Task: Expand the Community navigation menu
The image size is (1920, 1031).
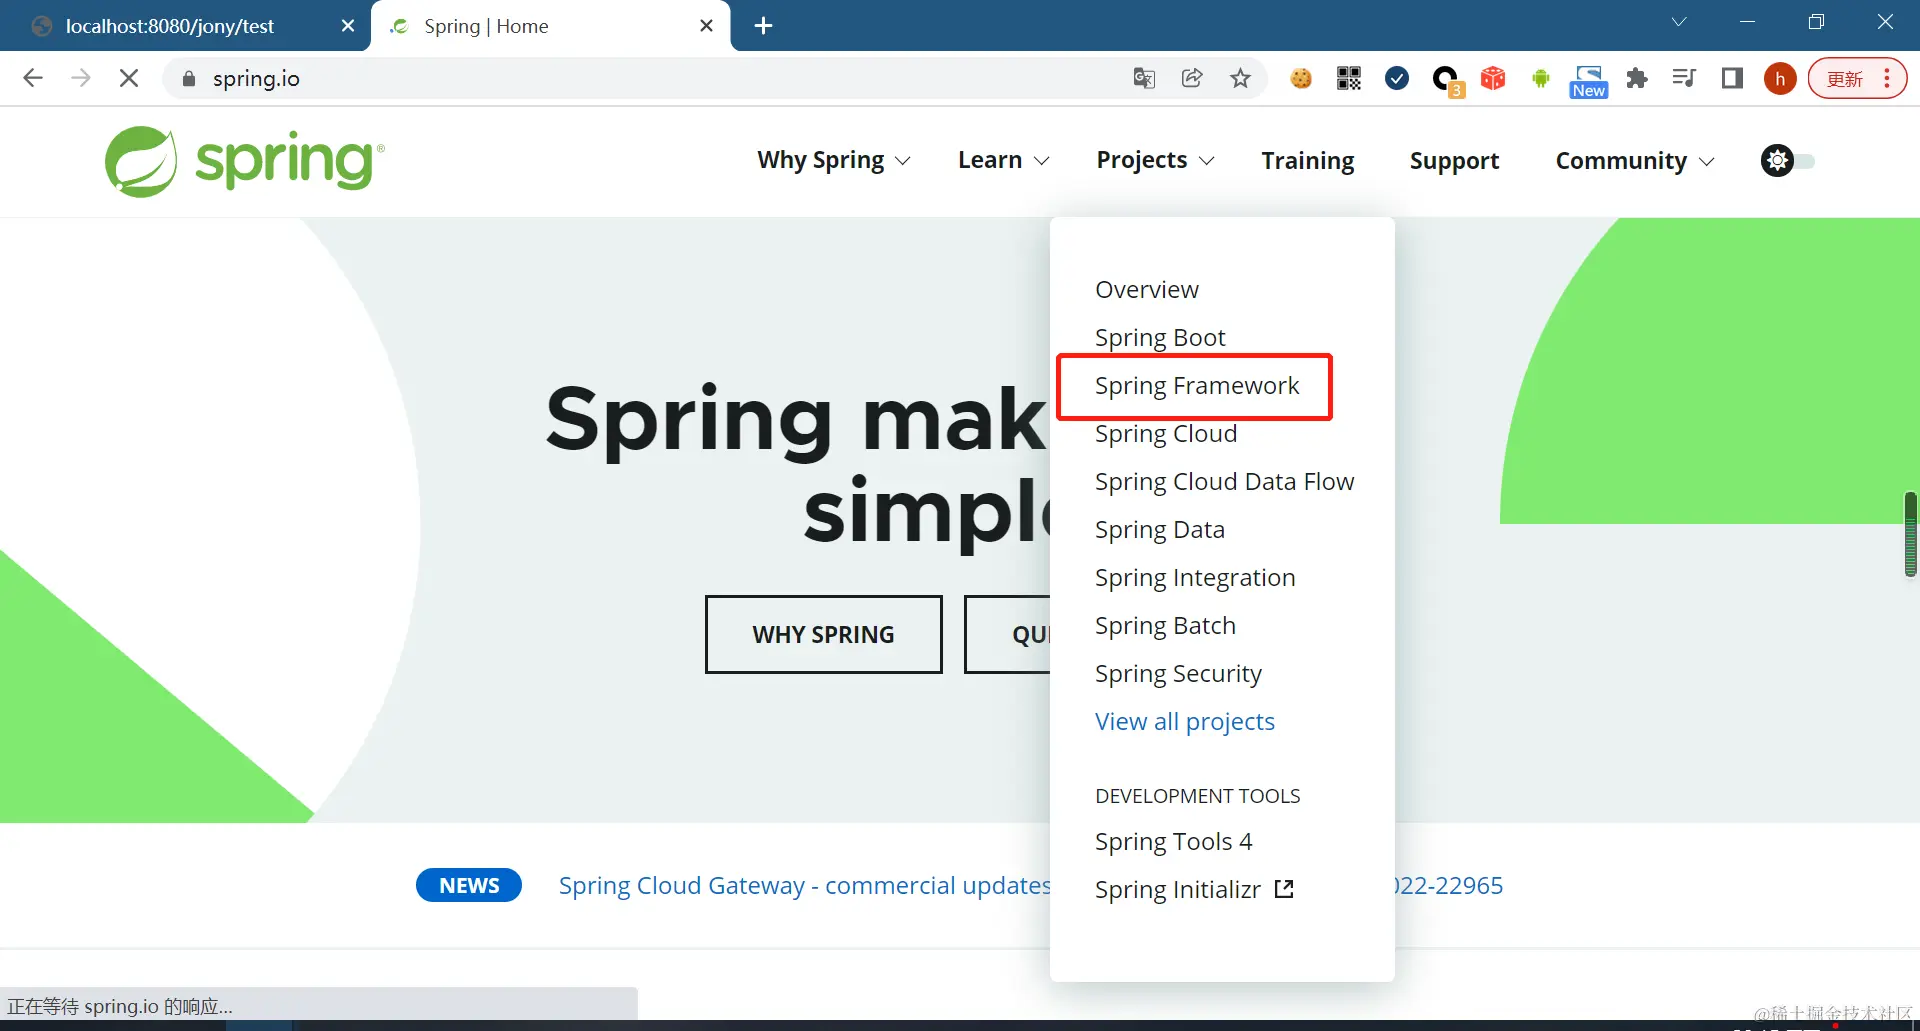Action: pos(1635,161)
